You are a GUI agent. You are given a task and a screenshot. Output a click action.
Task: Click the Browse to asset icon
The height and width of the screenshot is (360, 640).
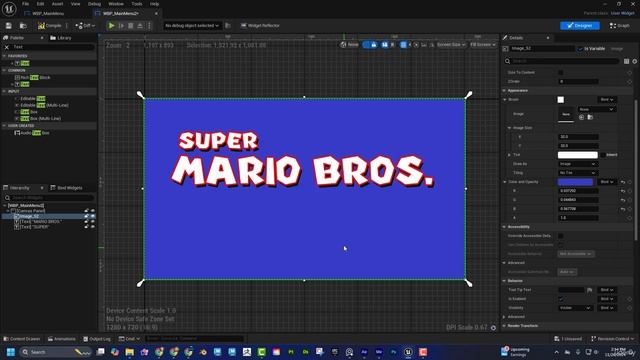(x=23, y=26)
